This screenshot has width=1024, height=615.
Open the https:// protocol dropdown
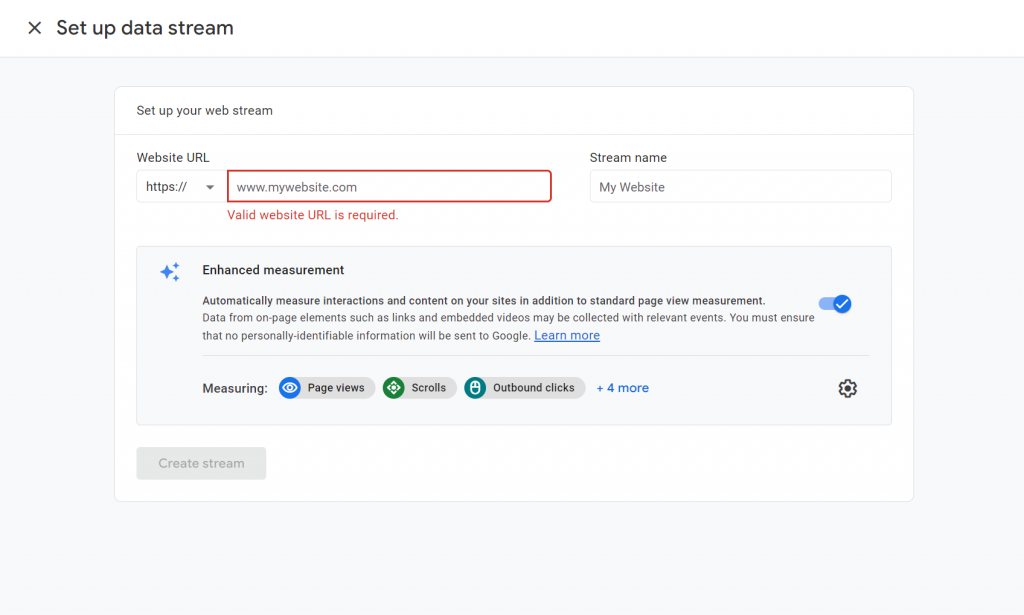tap(180, 186)
